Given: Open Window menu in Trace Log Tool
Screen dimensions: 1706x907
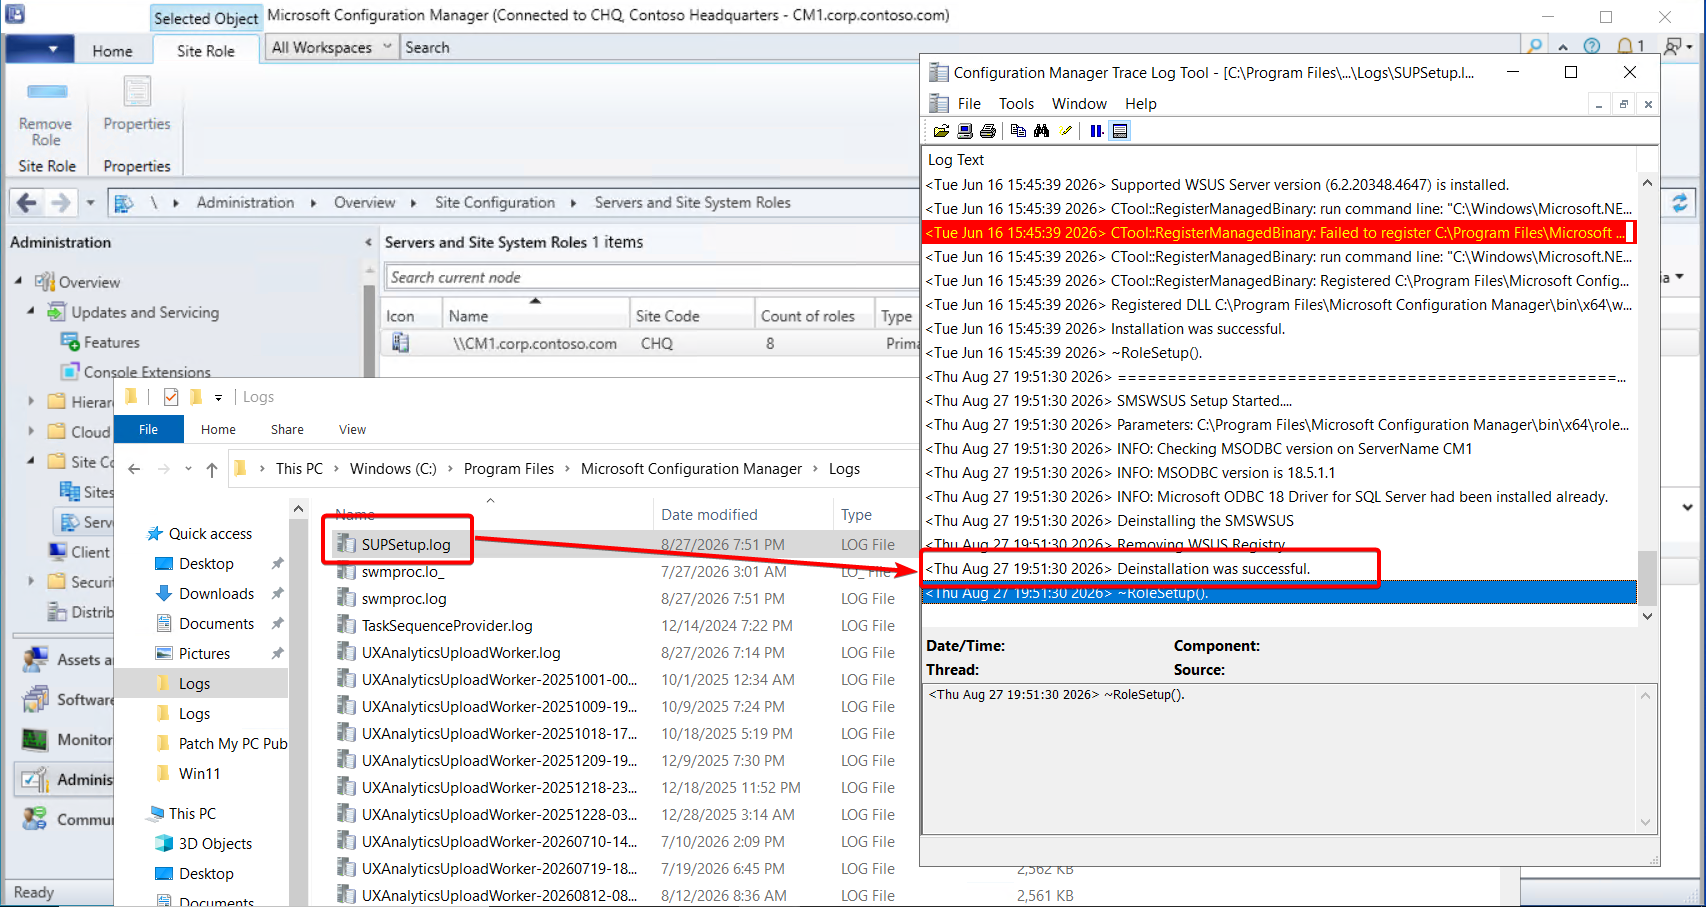Looking at the screenshot, I should (1079, 104).
